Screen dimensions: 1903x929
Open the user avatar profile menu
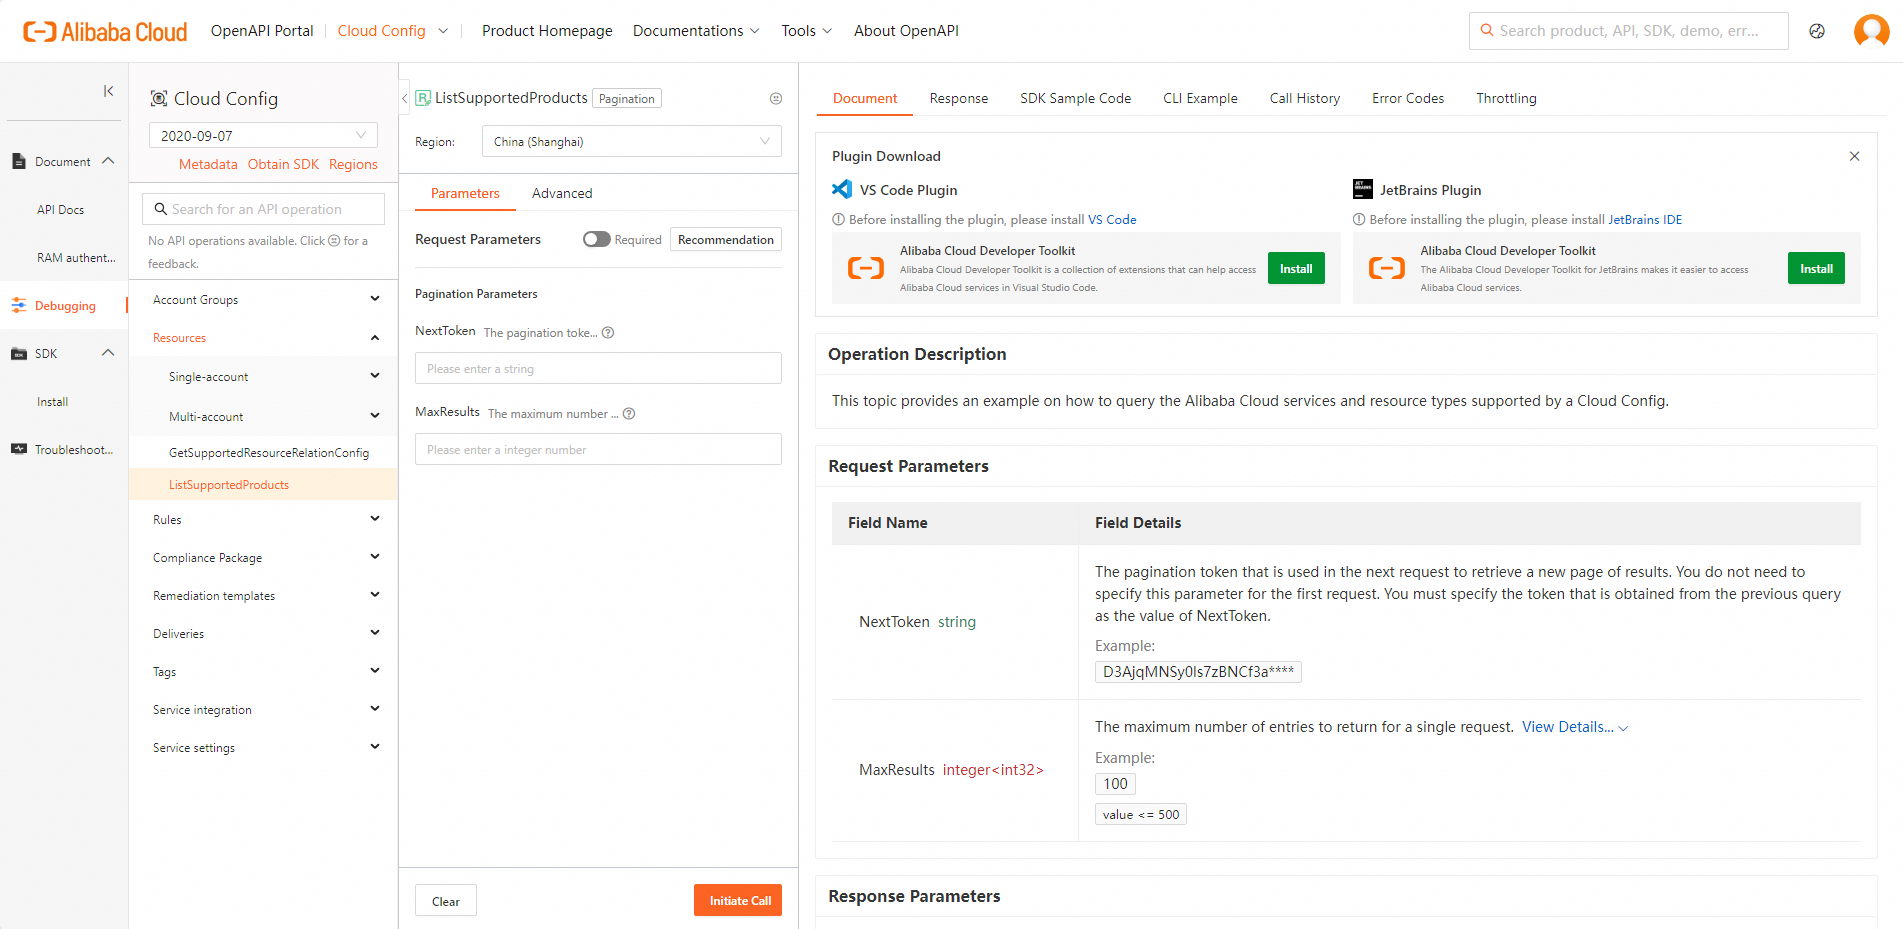pyautogui.click(x=1871, y=31)
